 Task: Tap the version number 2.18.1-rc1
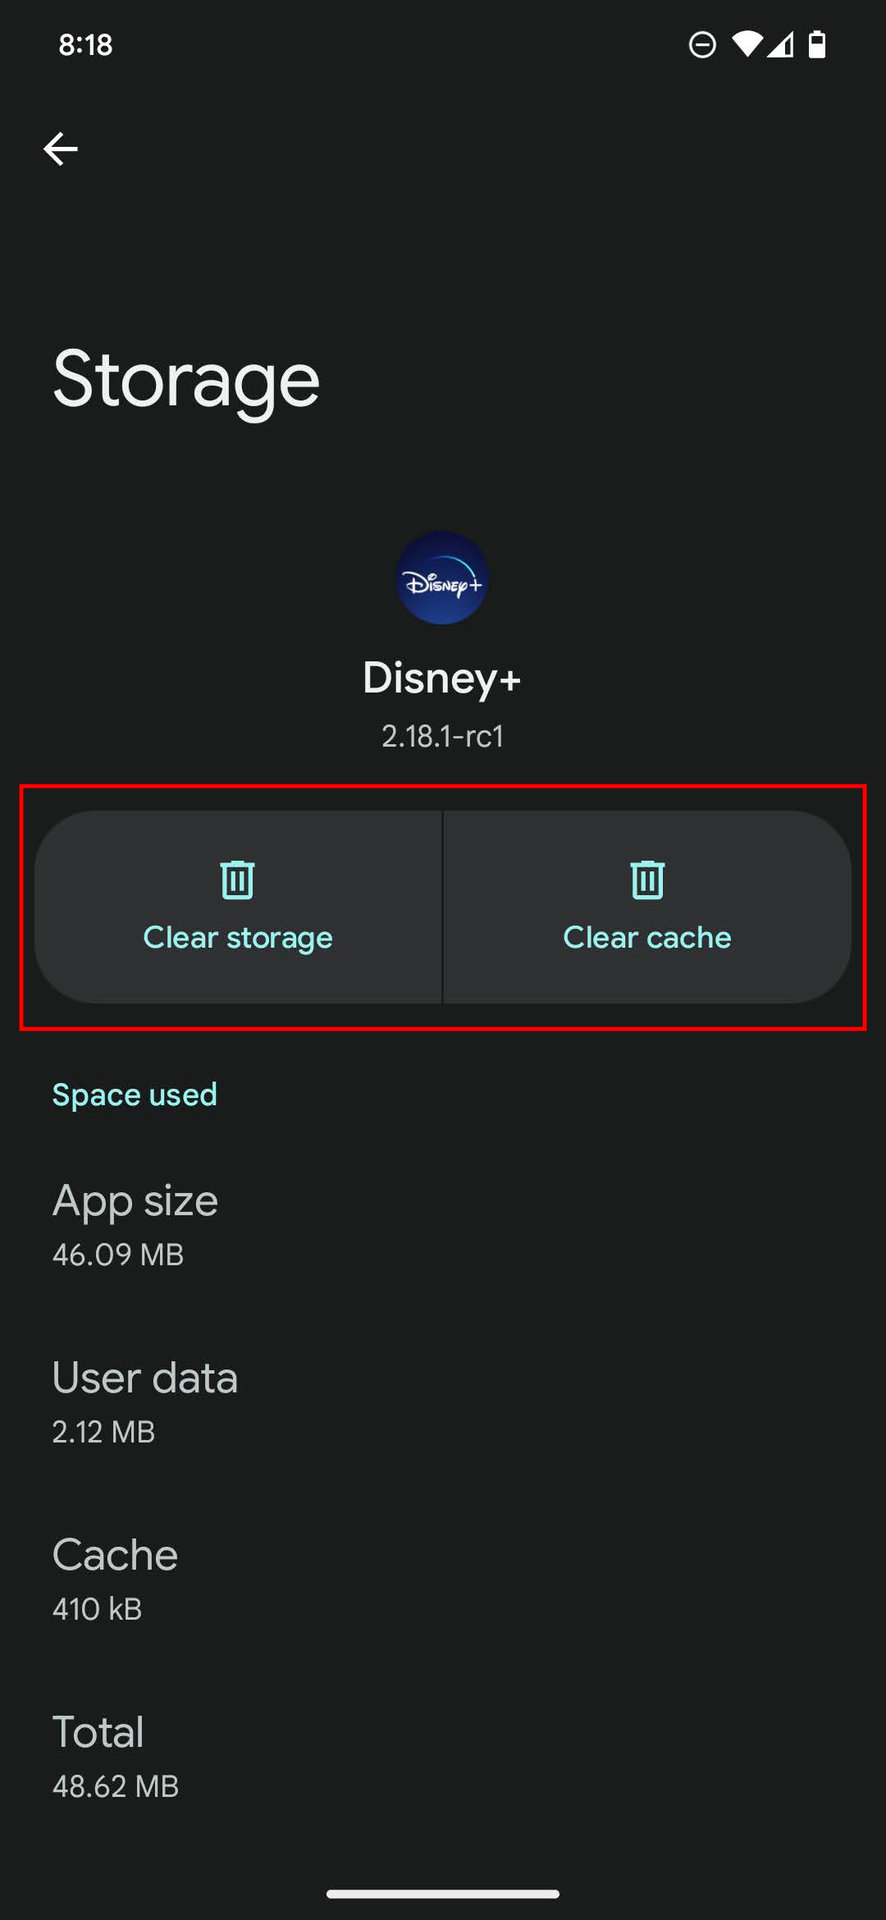pos(442,736)
